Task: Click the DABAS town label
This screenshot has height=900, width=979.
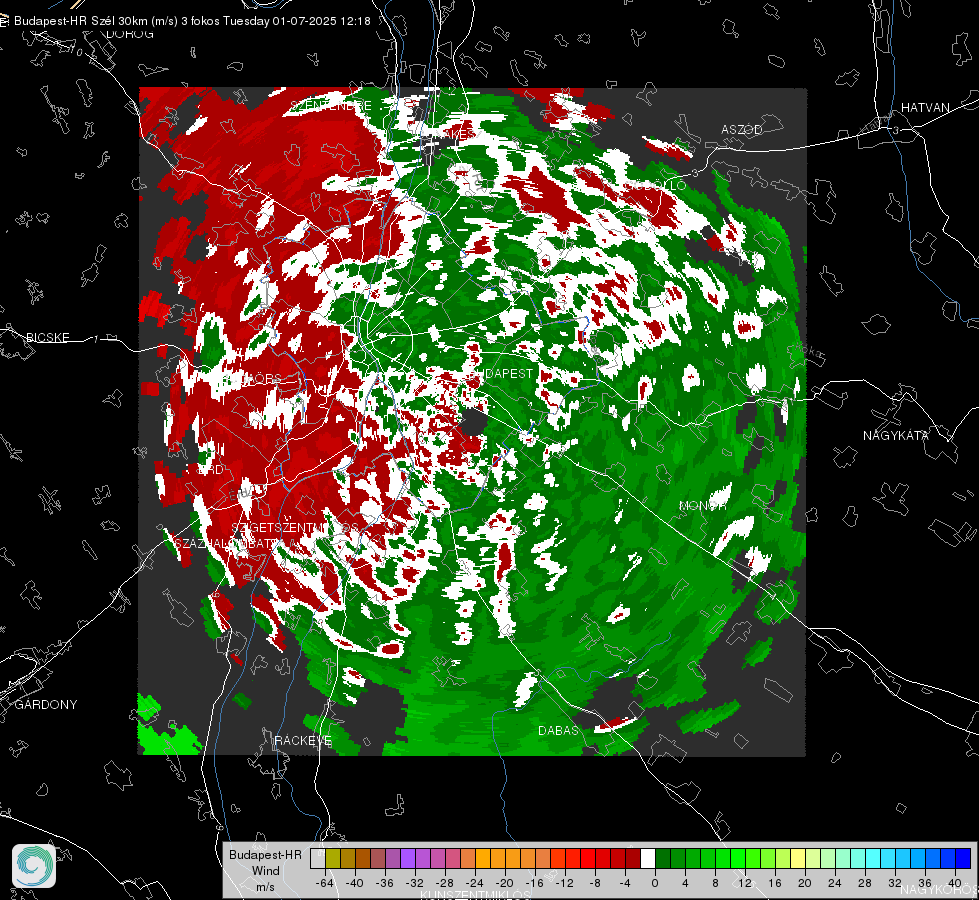Action: pos(558,730)
